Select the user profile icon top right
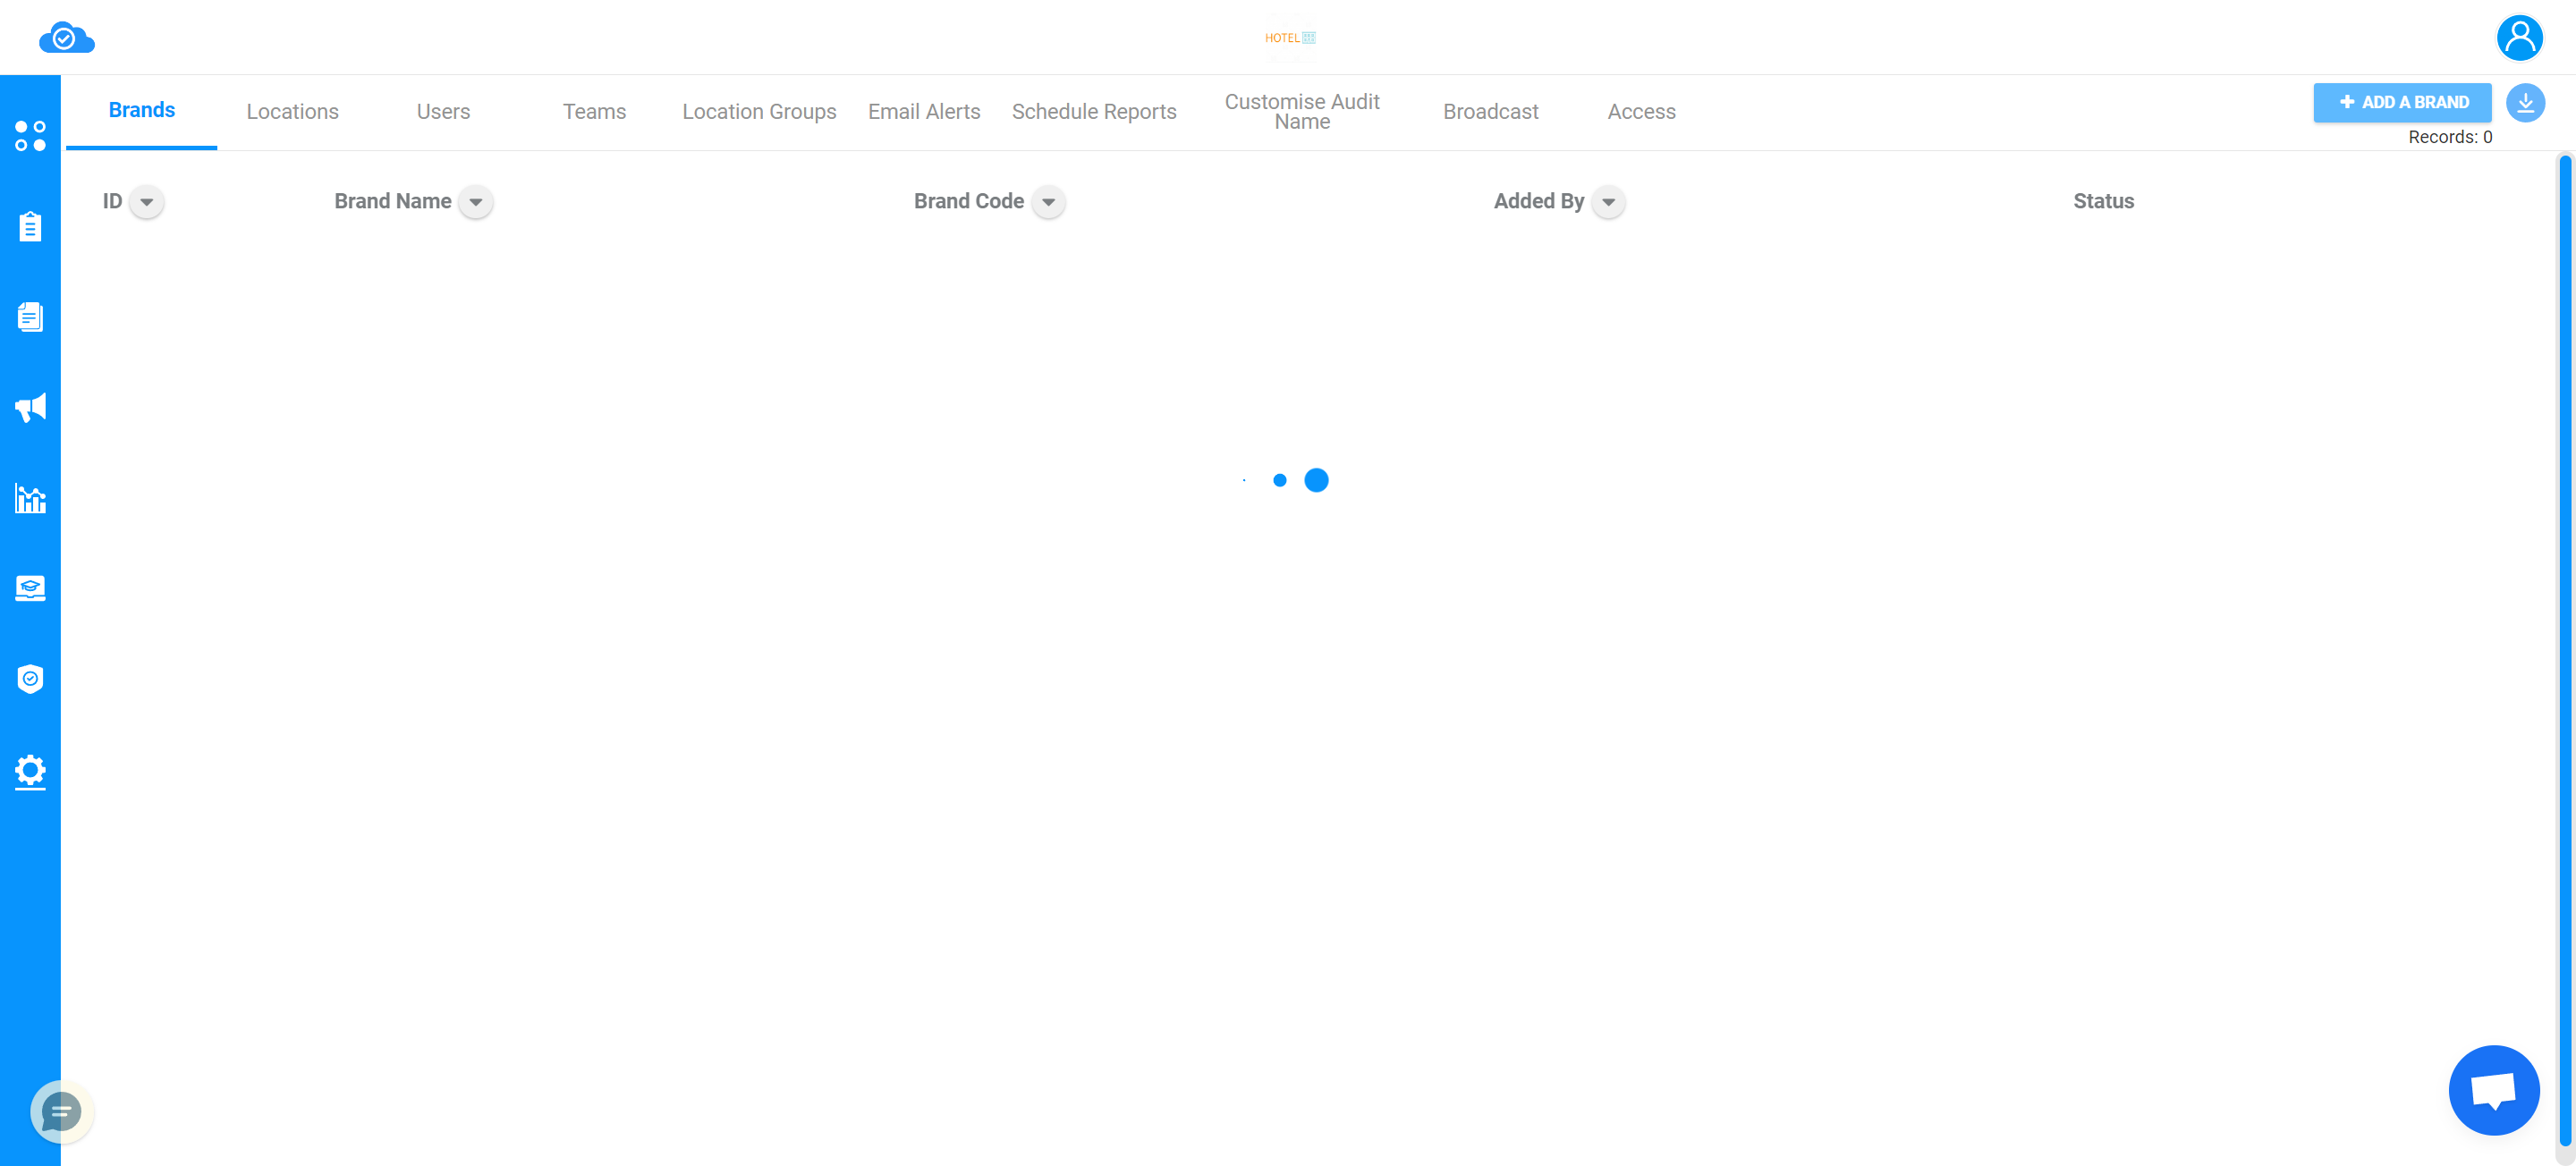2576x1166 pixels. (2521, 36)
